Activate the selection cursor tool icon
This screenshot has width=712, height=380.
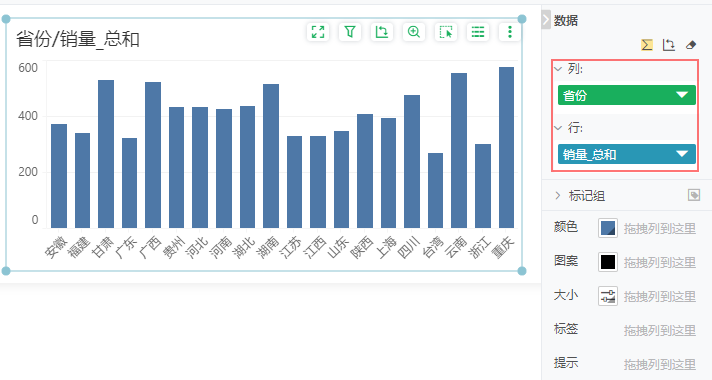click(x=446, y=32)
